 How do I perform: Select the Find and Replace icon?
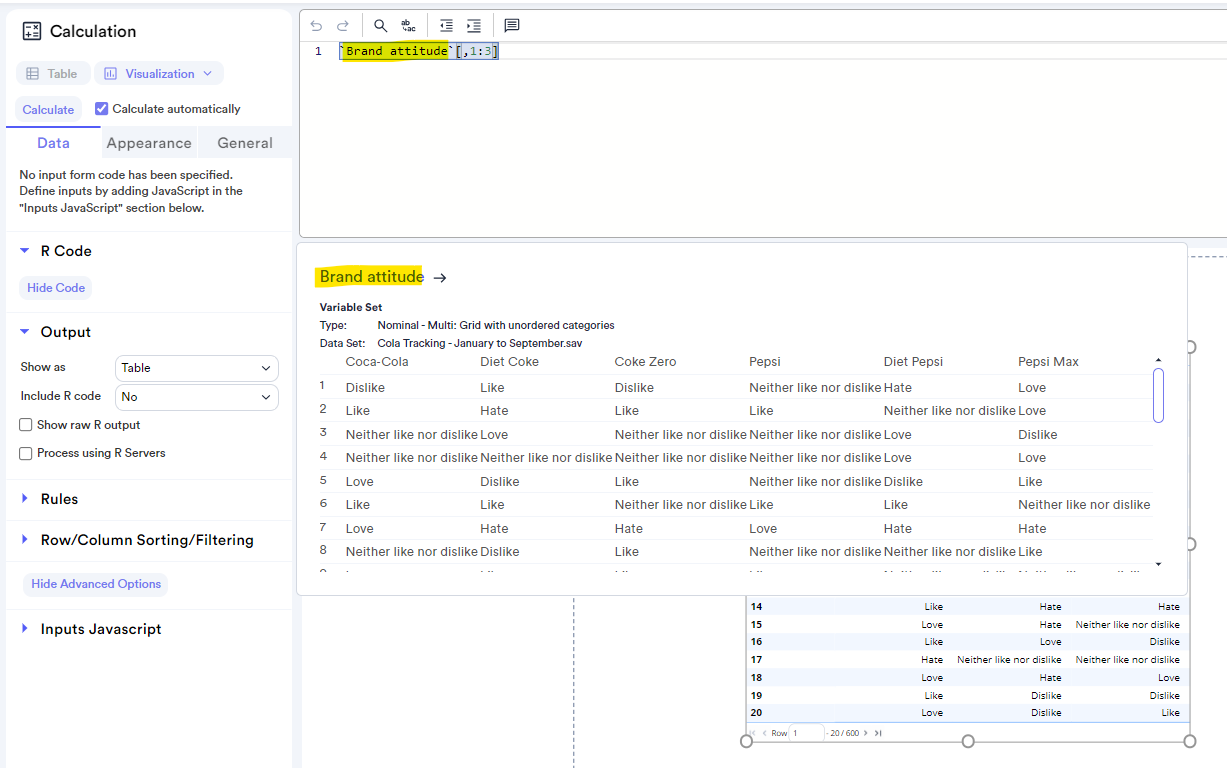pos(407,25)
